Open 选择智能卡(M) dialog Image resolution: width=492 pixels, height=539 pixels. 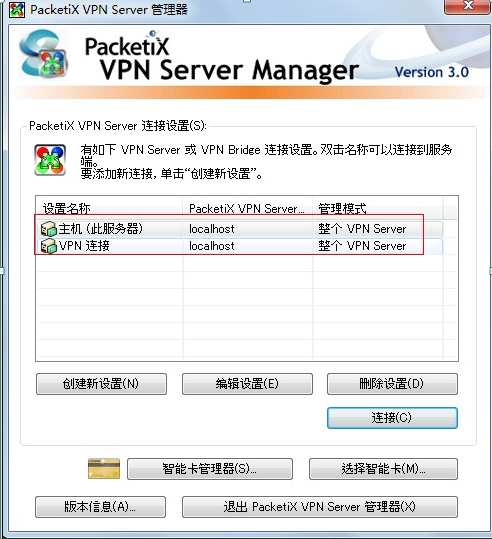tap(383, 469)
